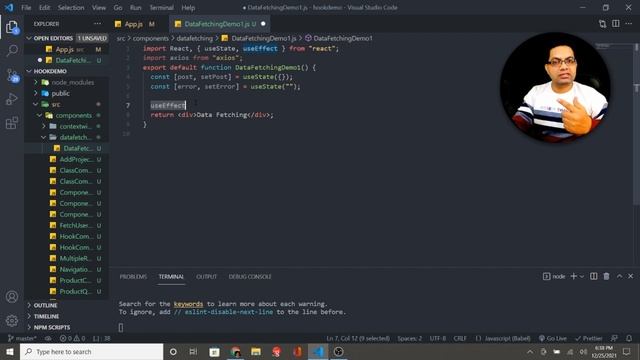The height and width of the screenshot is (360, 640).
Task: Close the unsaved DataFetchingDemo1.js tab via dot
Action: [x=263, y=24]
